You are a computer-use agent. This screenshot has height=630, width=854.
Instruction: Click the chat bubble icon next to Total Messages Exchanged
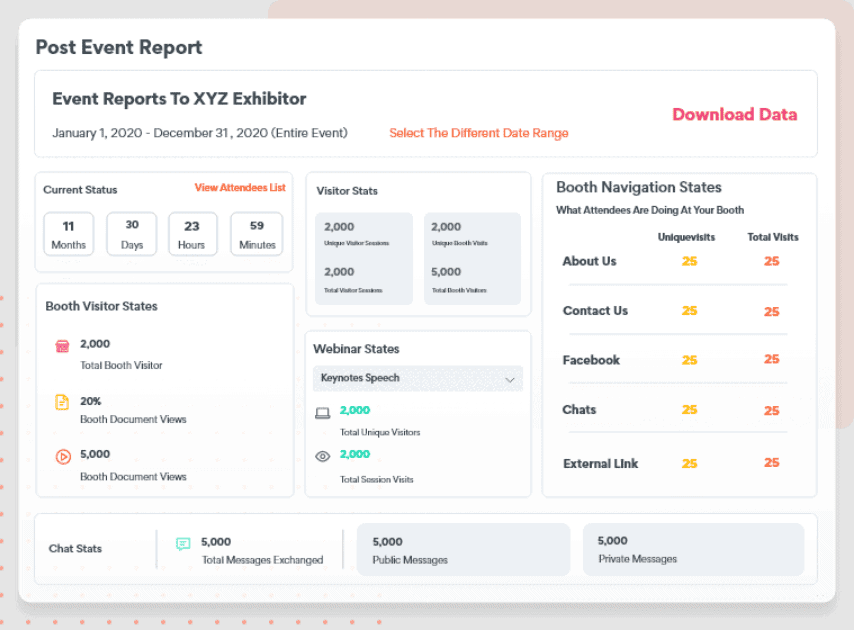(x=182, y=542)
